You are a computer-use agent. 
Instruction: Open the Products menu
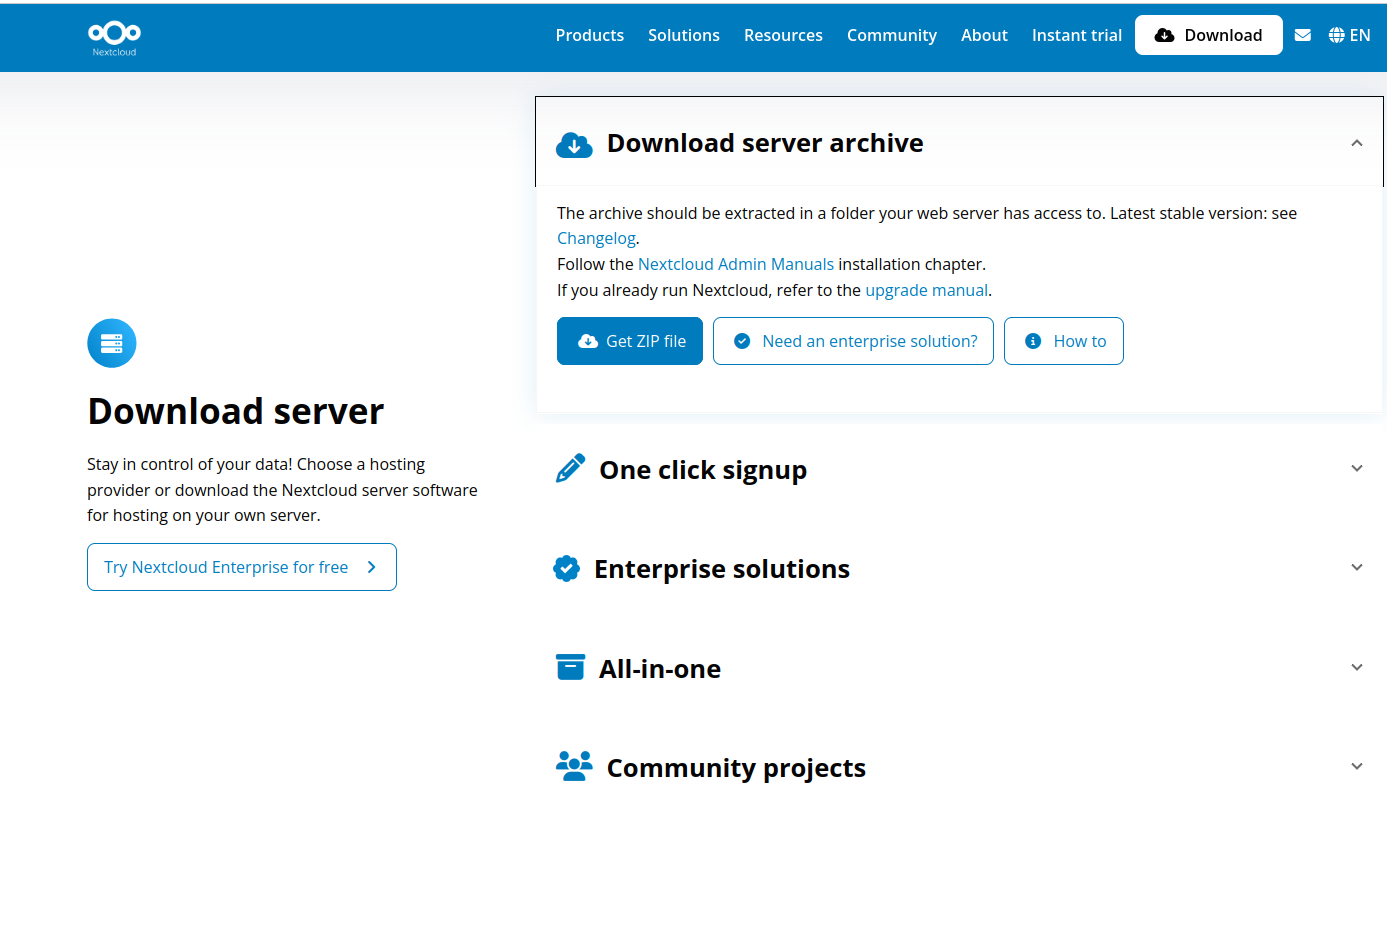click(590, 35)
